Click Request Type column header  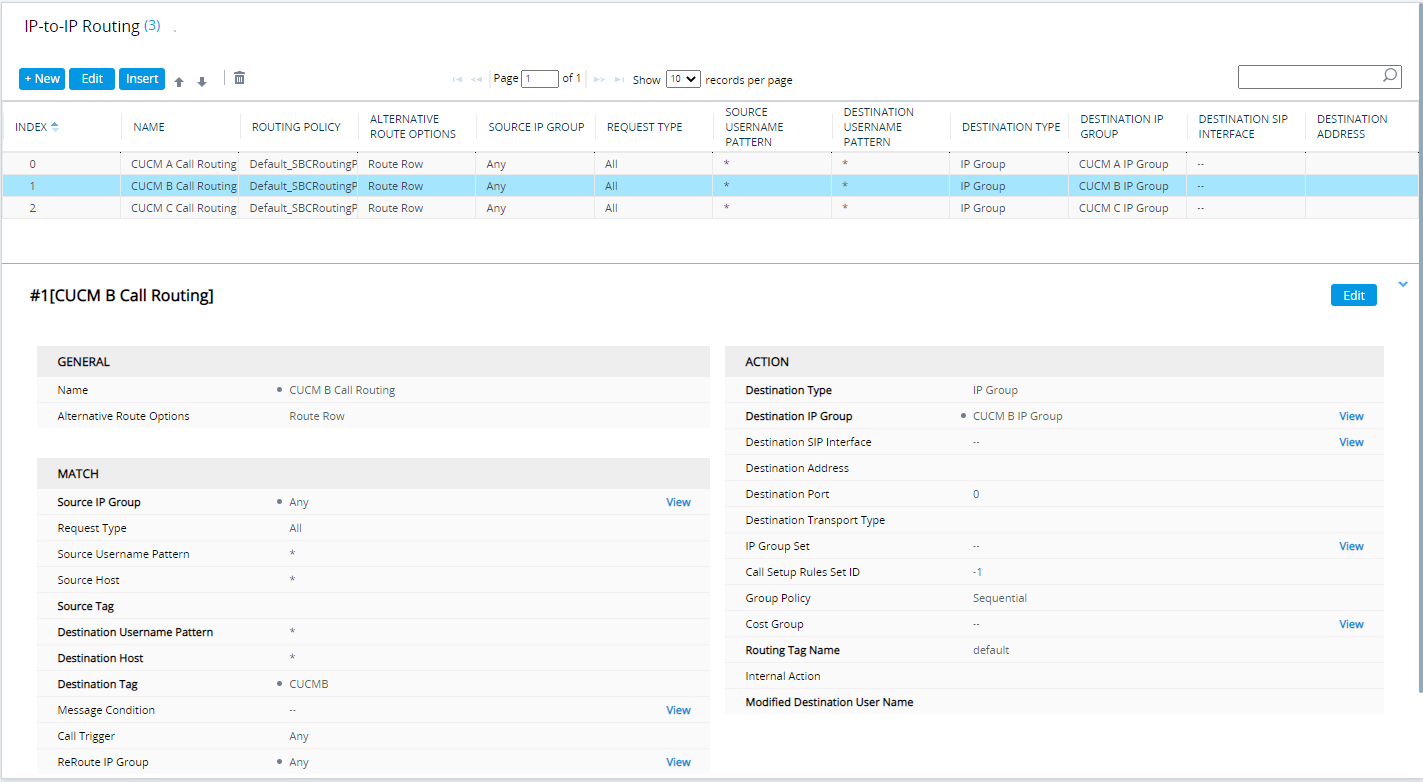coord(644,127)
